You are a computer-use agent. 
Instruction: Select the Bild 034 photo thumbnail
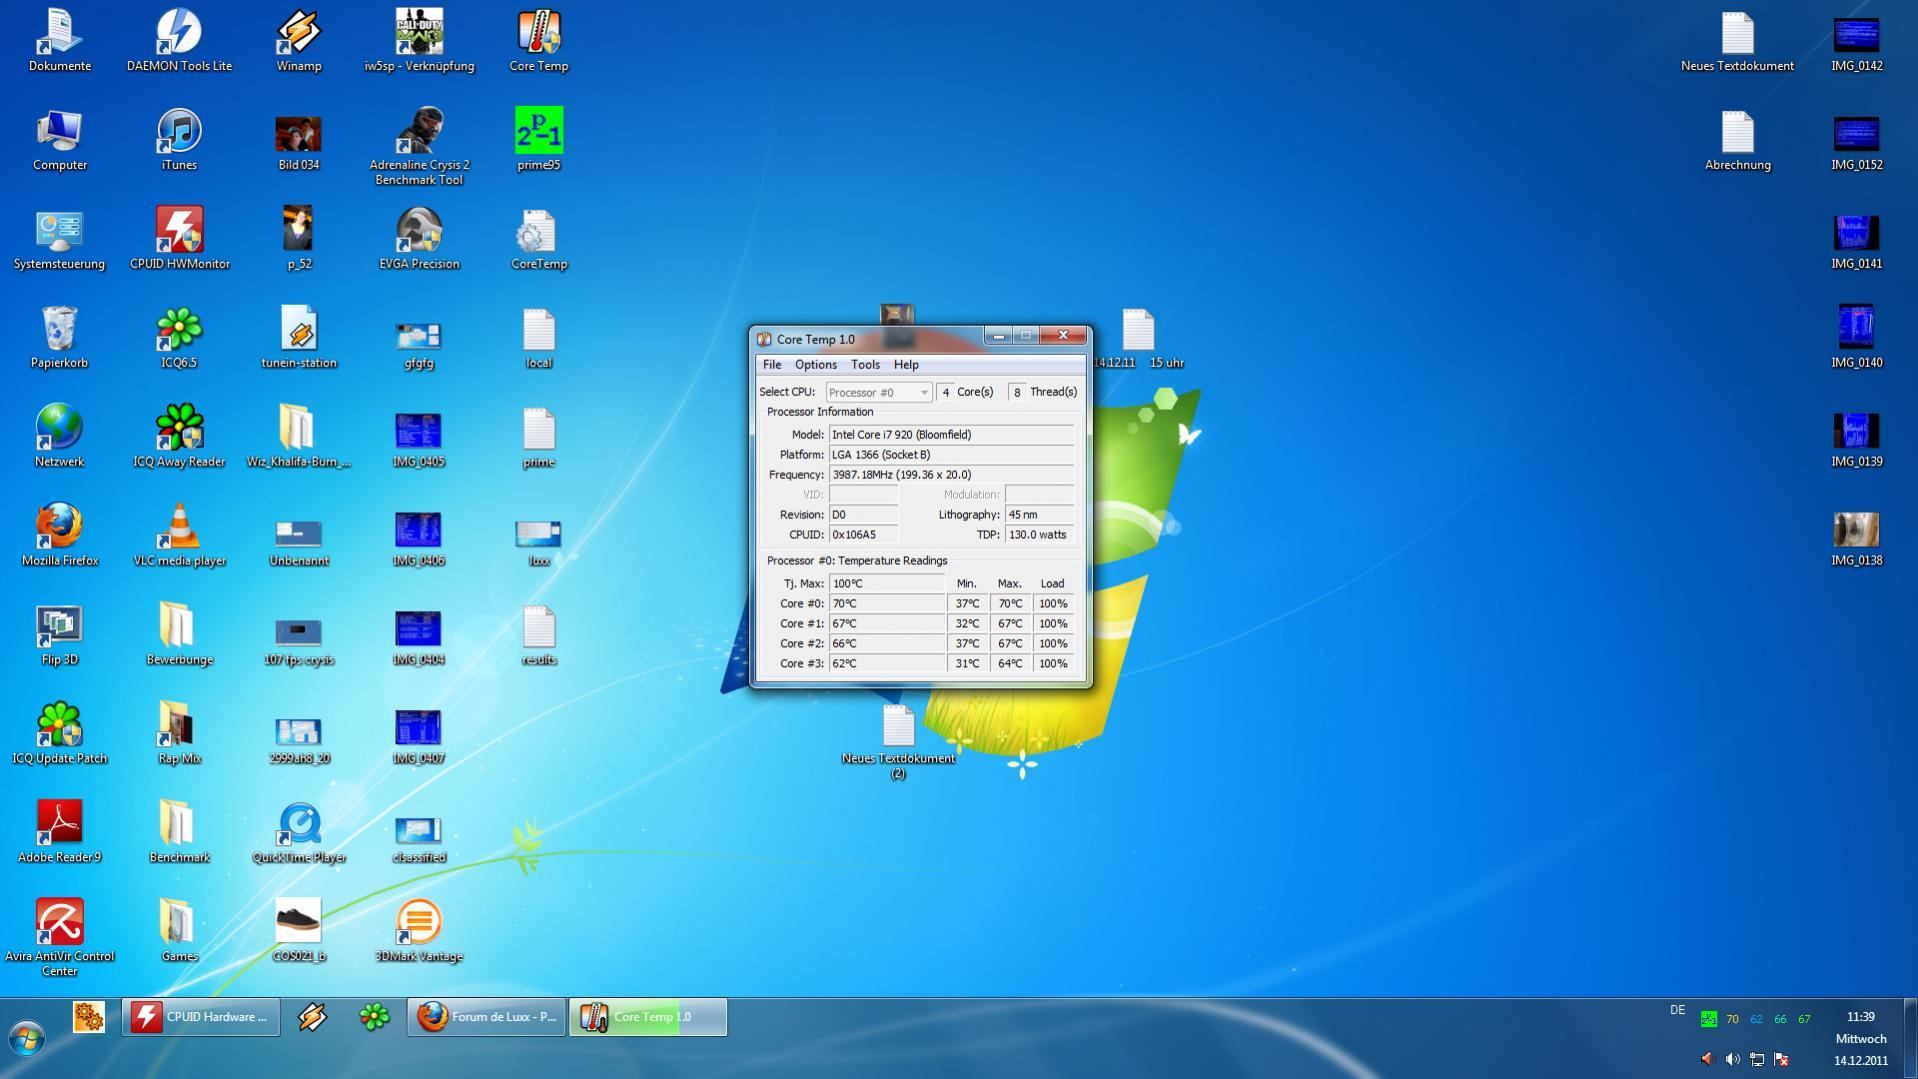click(x=298, y=142)
